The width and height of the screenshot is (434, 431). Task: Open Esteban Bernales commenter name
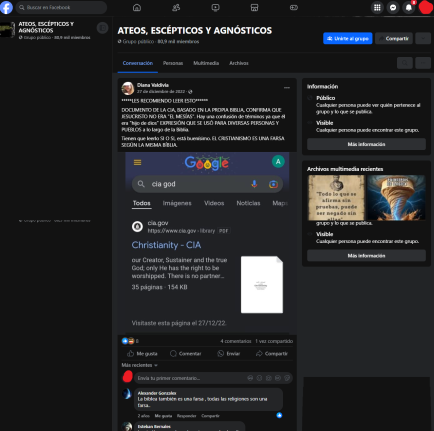click(x=154, y=426)
